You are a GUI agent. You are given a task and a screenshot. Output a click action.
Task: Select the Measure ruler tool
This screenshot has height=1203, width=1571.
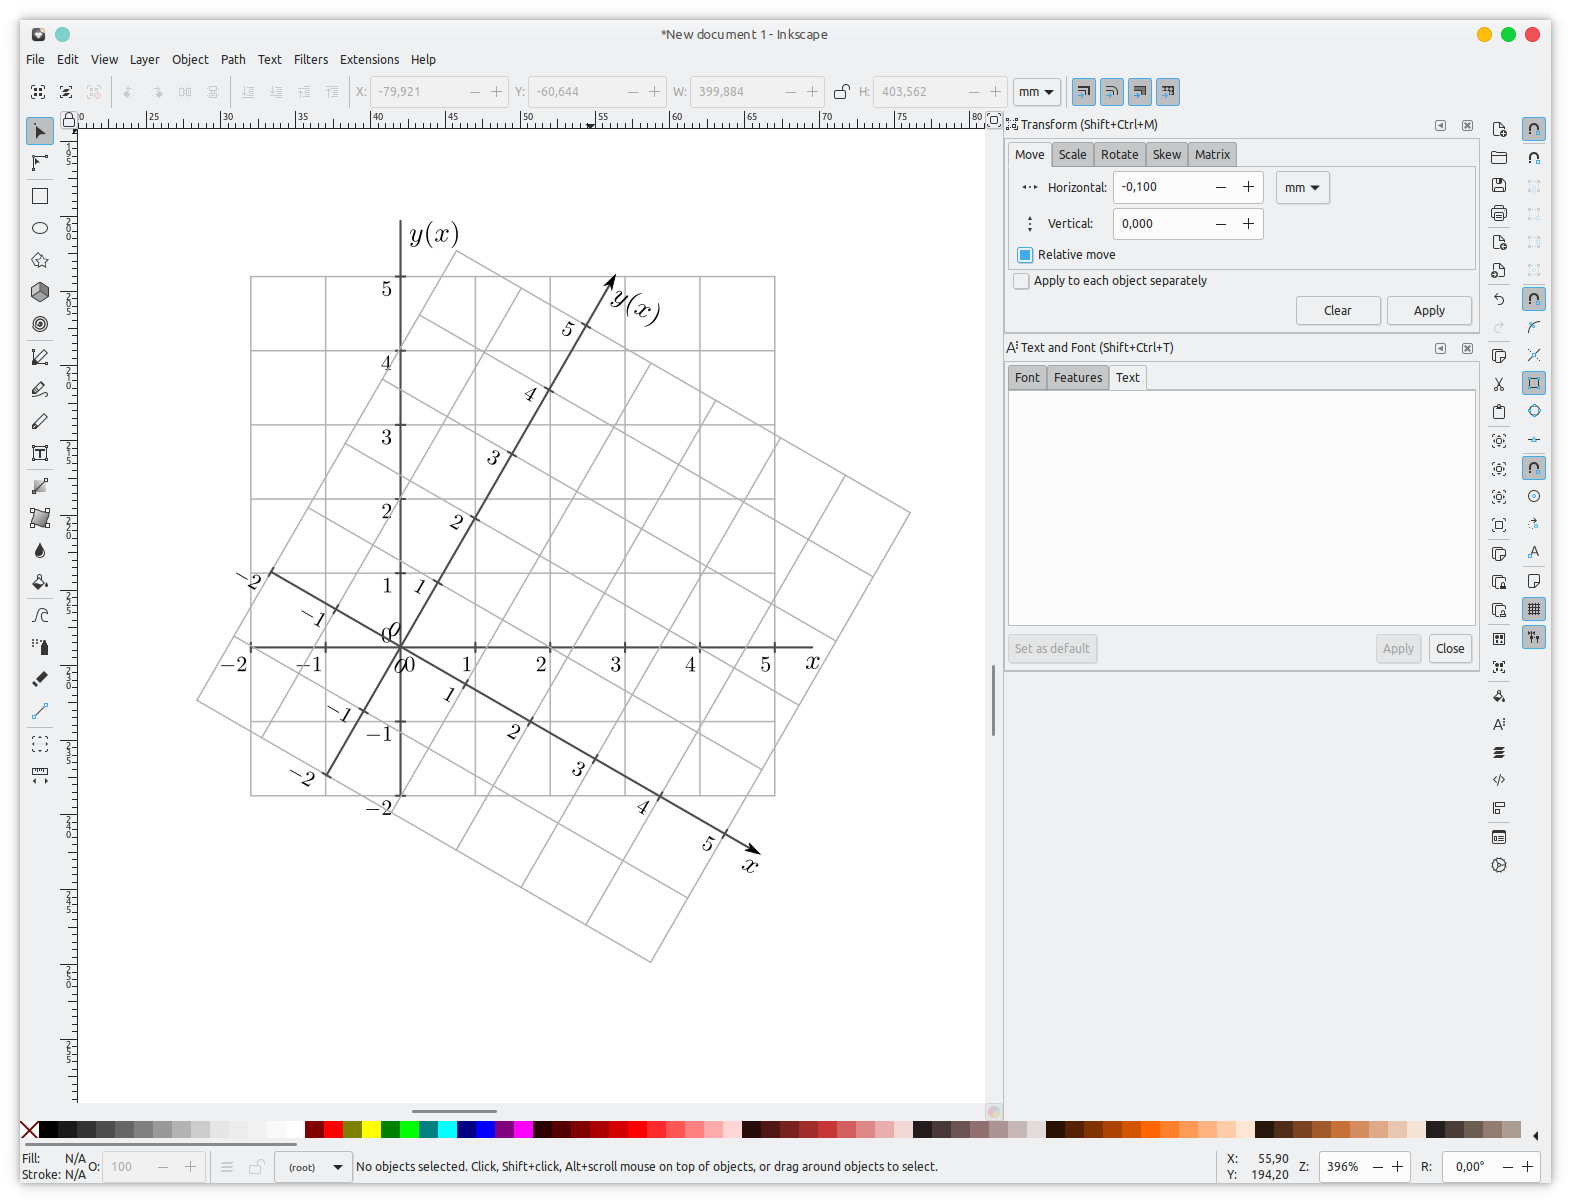(40, 775)
